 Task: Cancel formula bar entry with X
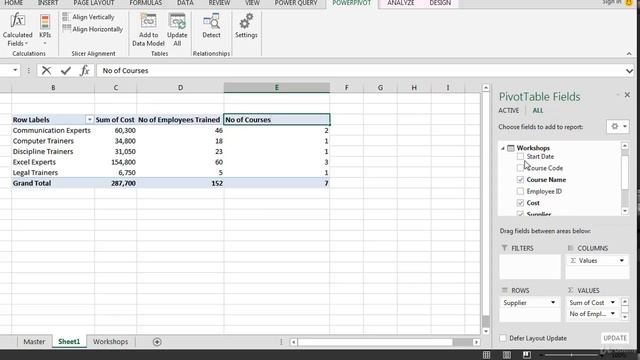point(46,71)
